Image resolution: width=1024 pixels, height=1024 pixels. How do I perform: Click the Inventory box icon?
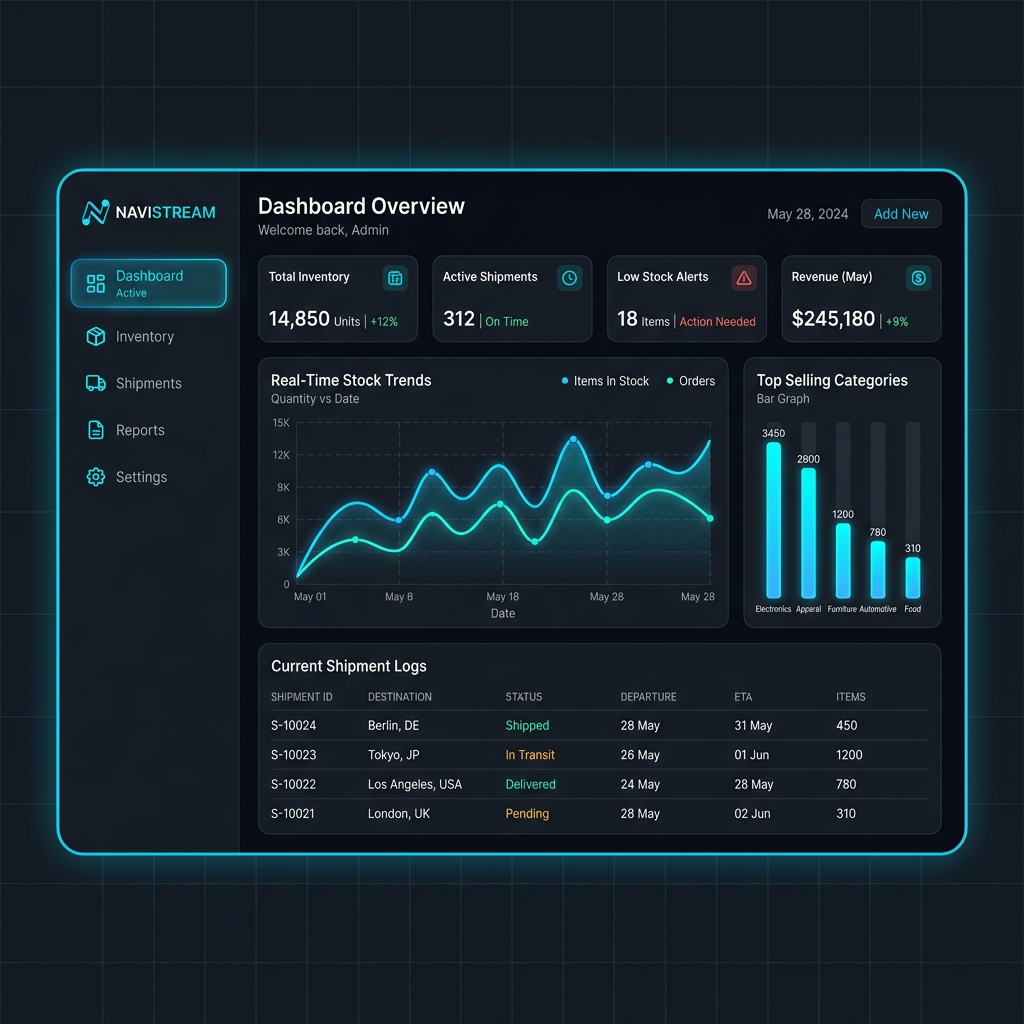point(96,336)
